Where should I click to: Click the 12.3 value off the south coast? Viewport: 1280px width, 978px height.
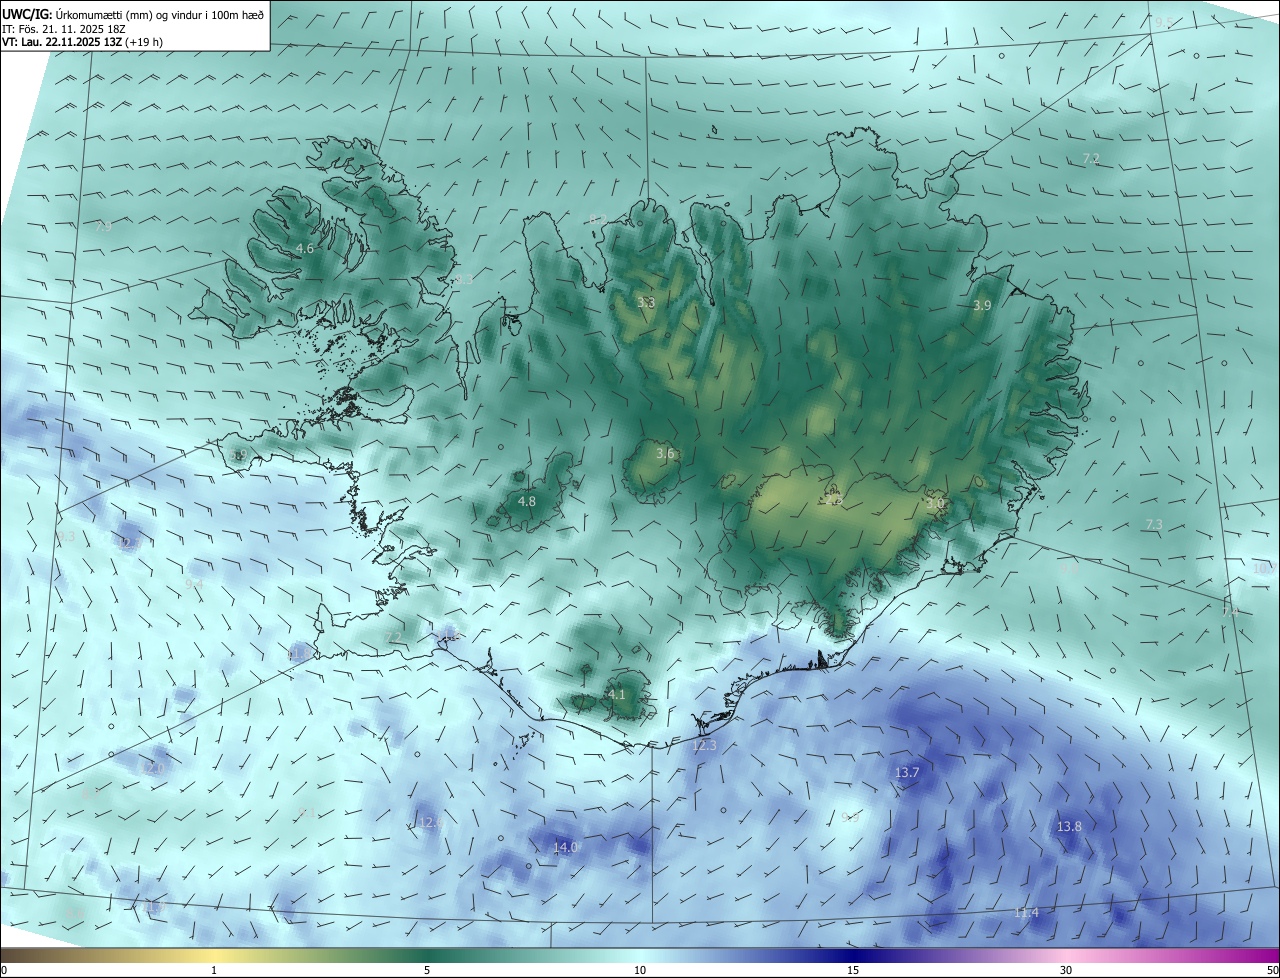(x=705, y=746)
